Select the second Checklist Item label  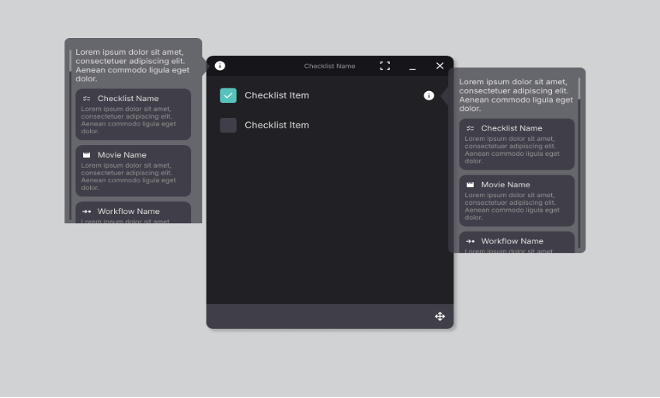click(277, 125)
